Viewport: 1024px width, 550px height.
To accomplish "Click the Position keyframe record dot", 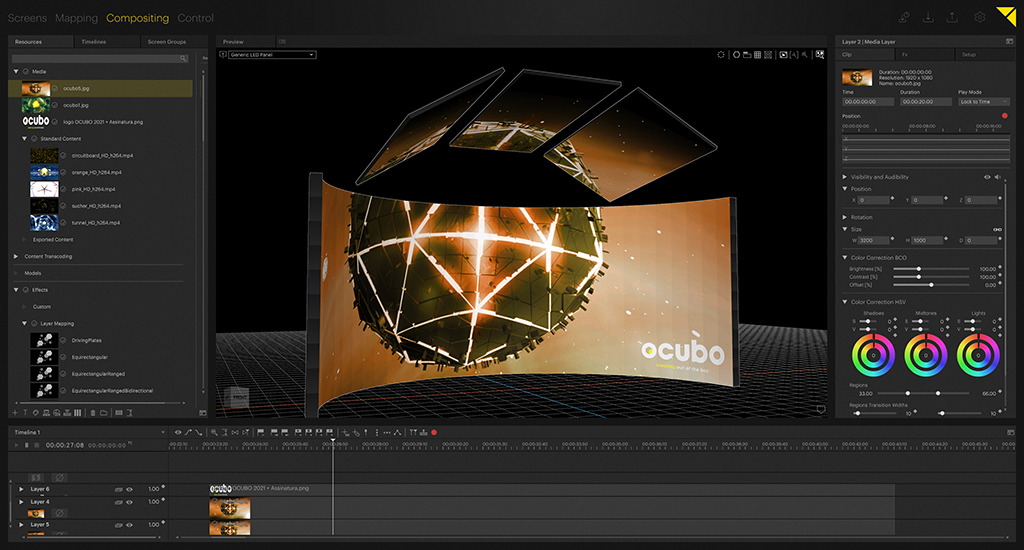I will coord(1004,116).
